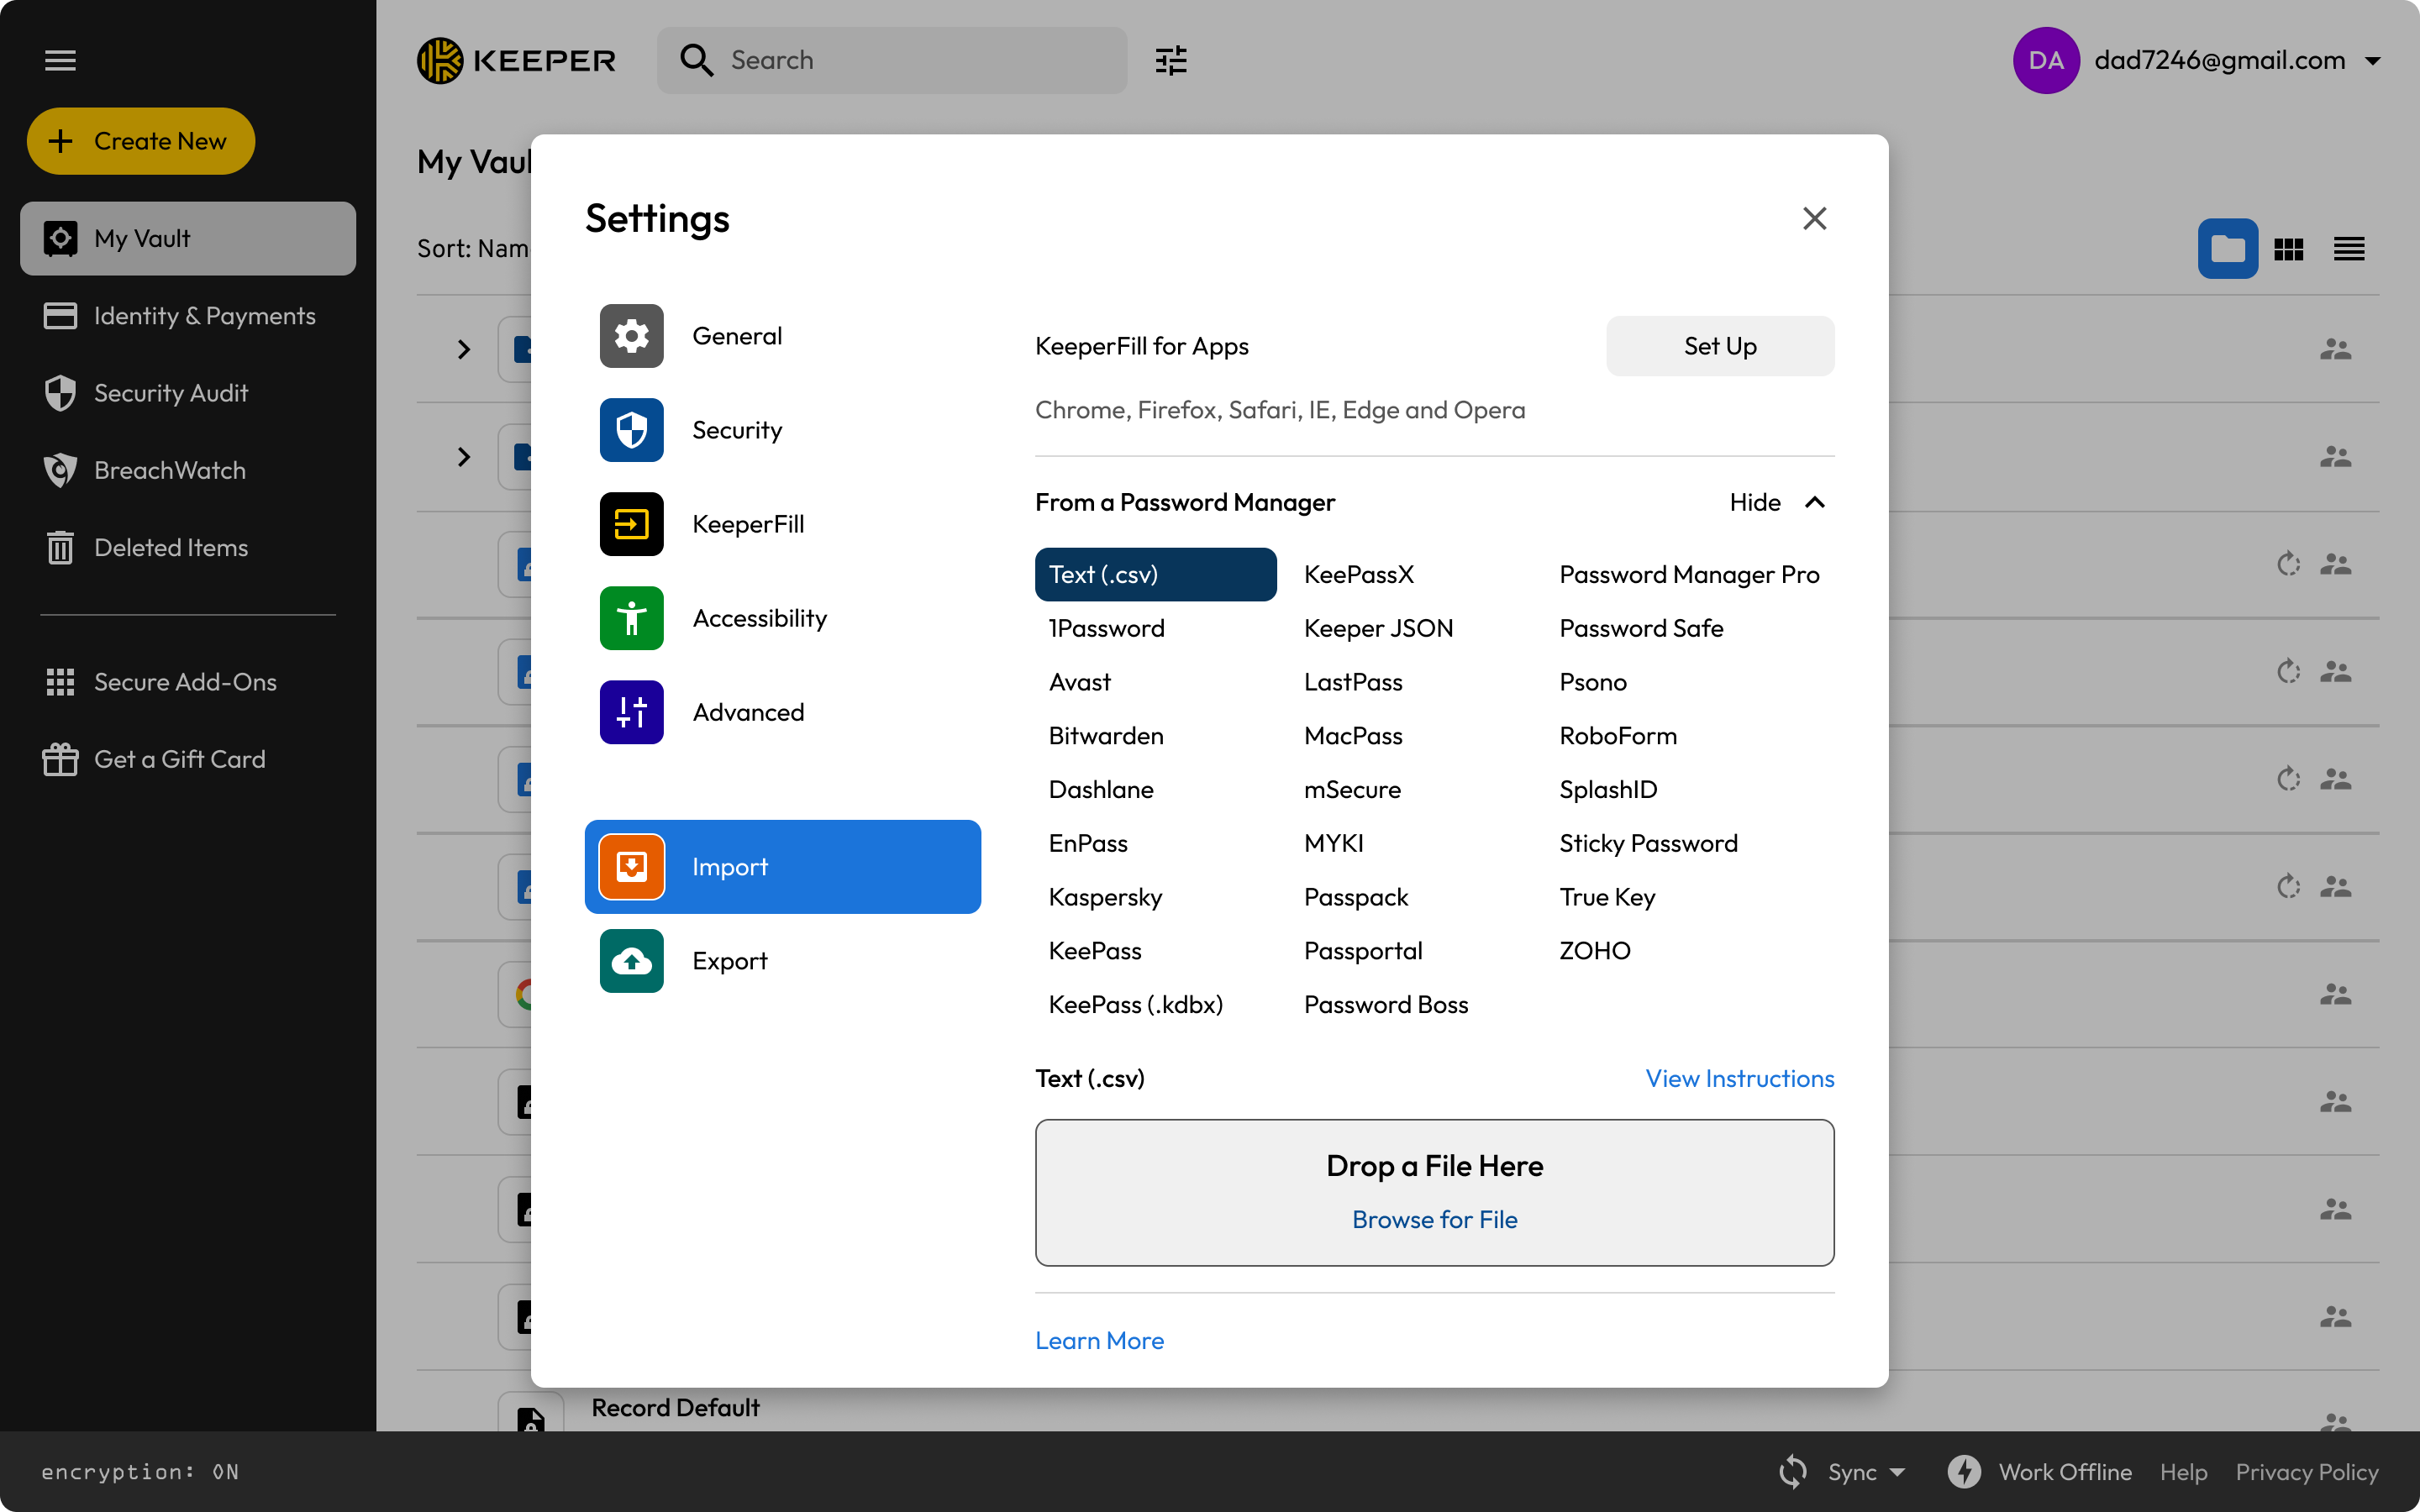Open Privacy Policy link
Viewport: 2420px width, 1512px height.
[x=2307, y=1472]
